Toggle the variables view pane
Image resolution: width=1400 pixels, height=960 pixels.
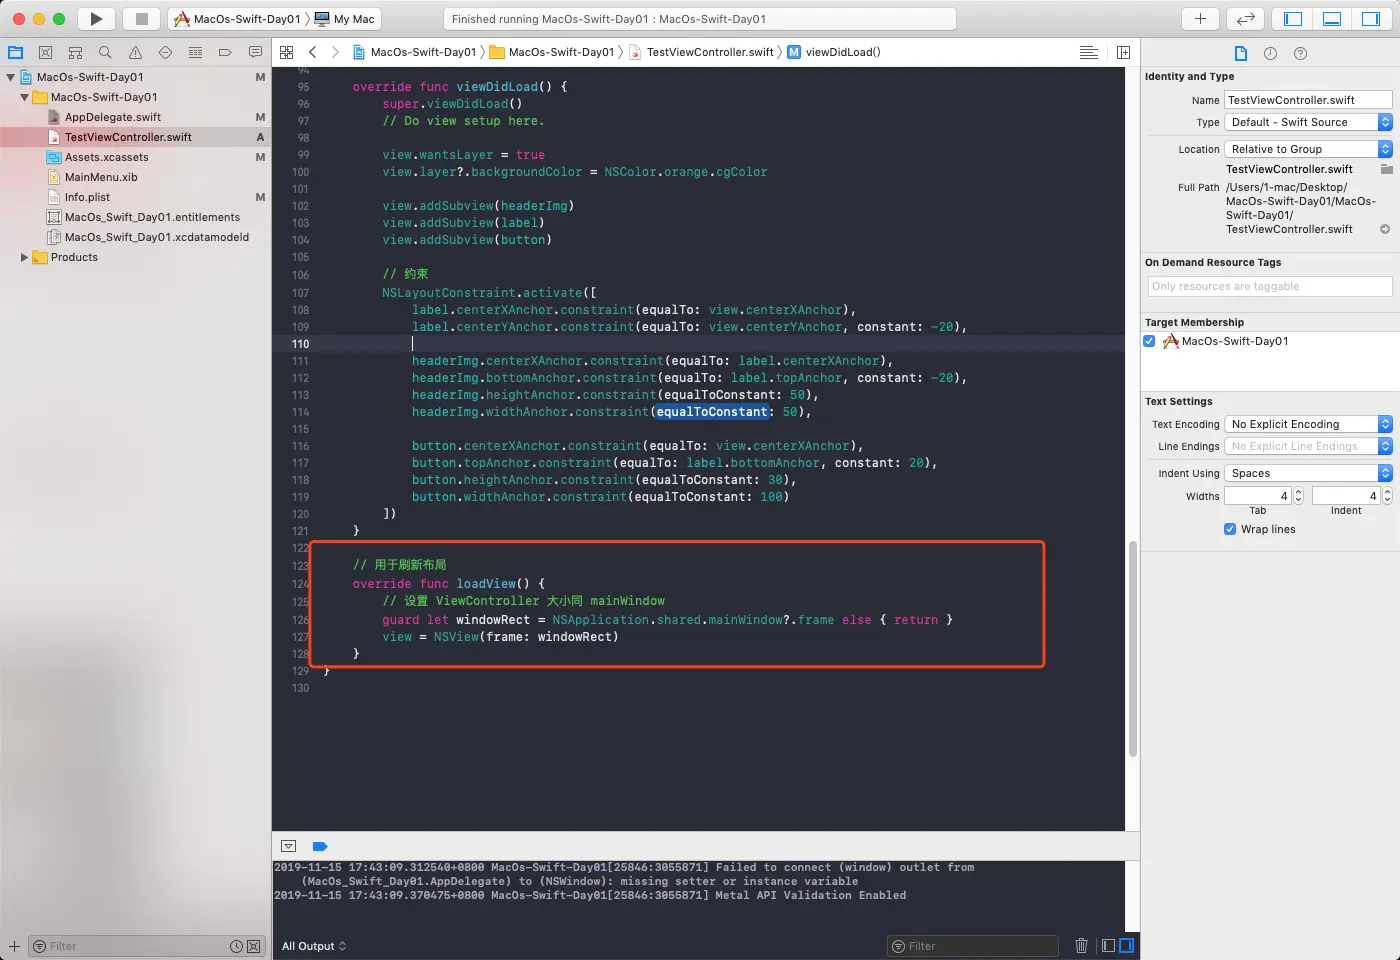1108,946
